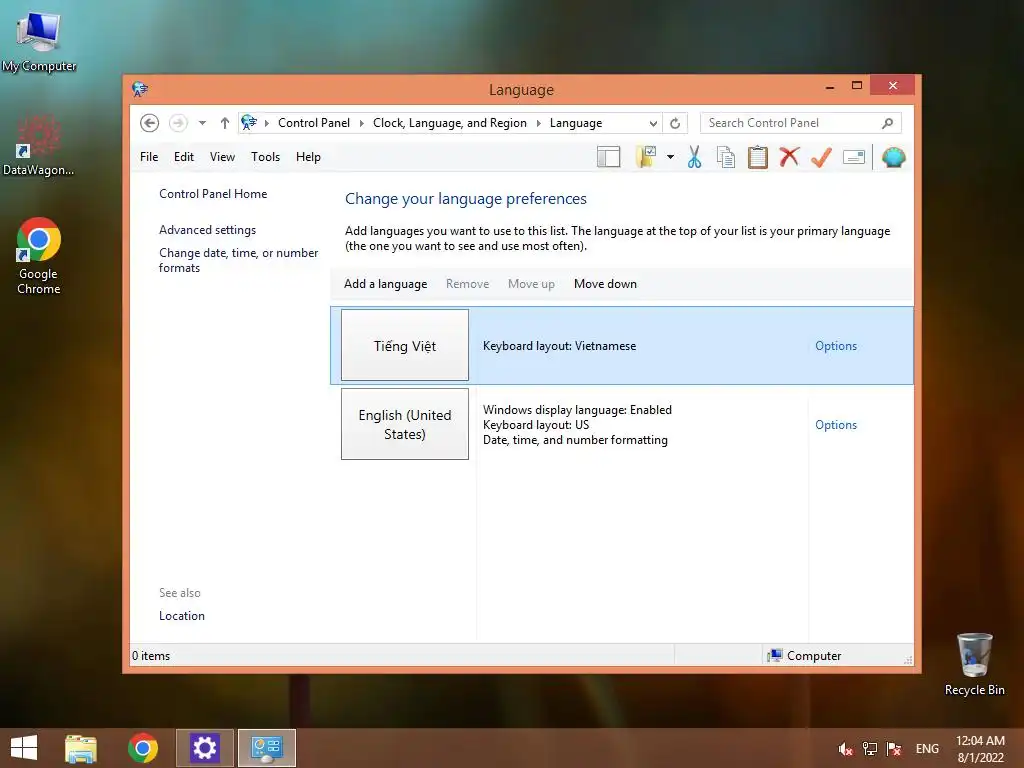Click the Back navigation arrow
The width and height of the screenshot is (1024, 768).
click(150, 123)
